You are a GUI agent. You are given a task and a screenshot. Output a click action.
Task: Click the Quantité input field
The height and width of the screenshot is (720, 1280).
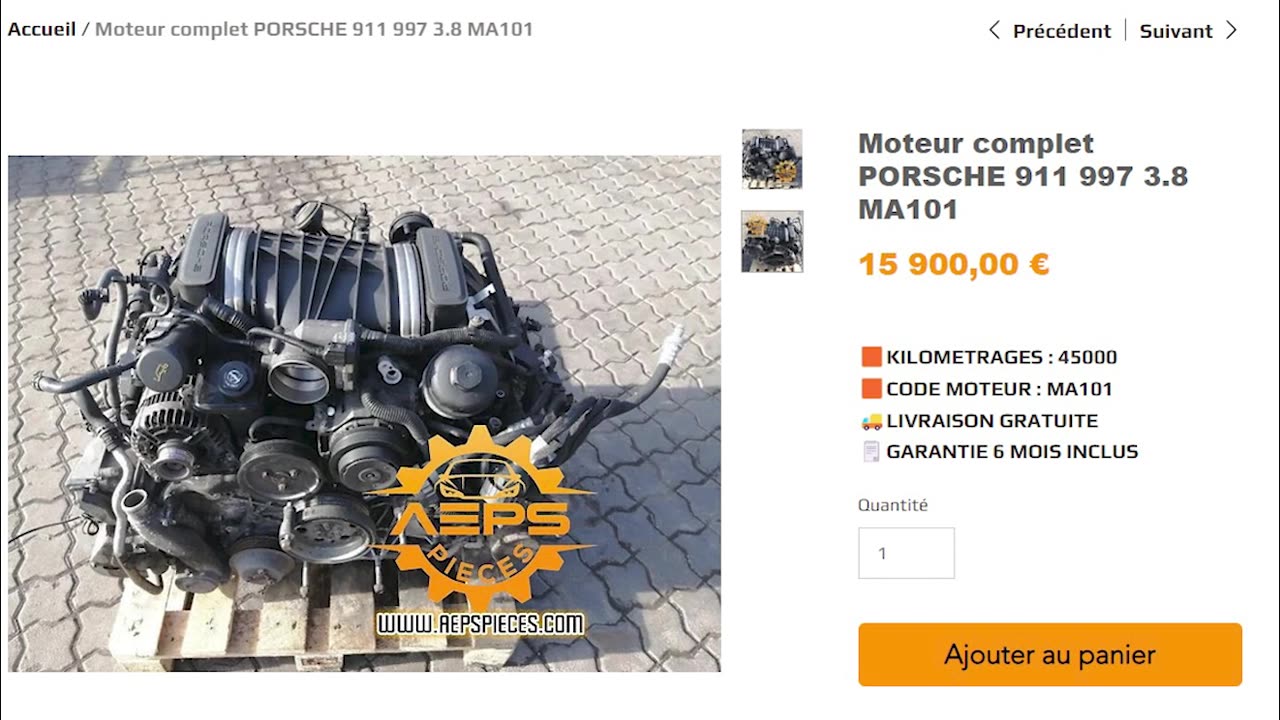click(906, 553)
